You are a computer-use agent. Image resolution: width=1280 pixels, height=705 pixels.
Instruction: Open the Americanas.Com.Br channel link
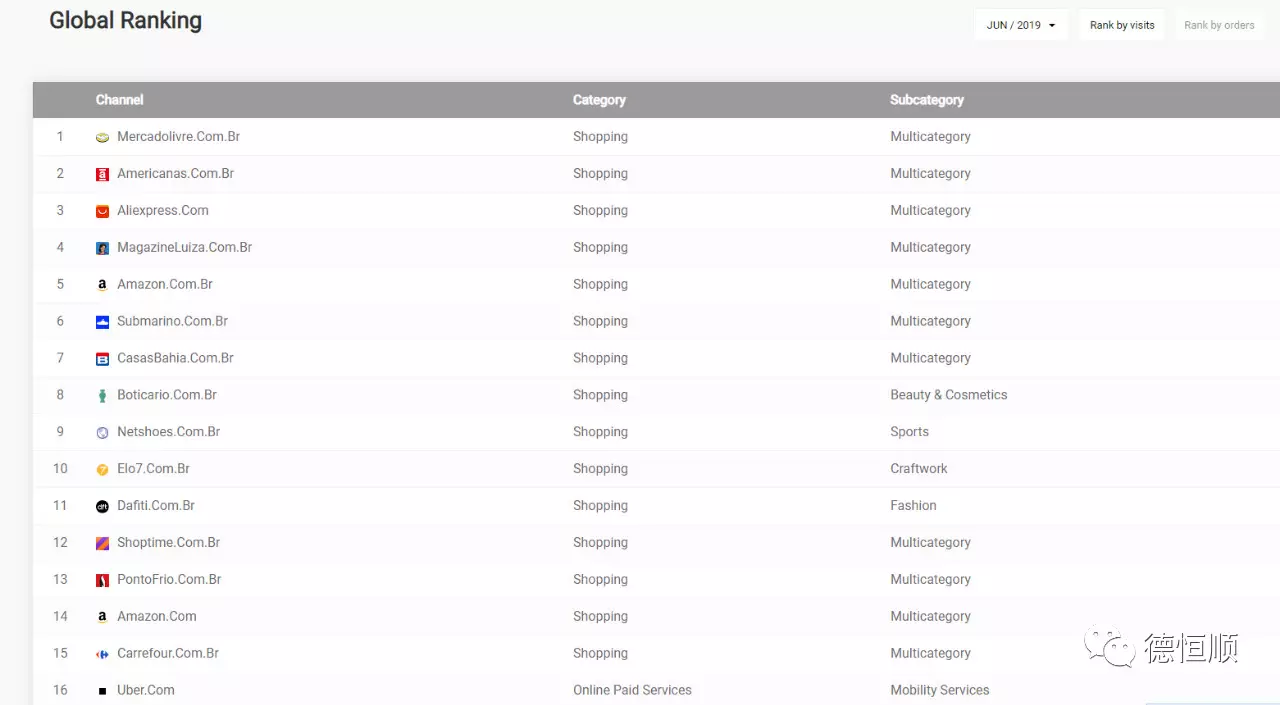point(175,174)
